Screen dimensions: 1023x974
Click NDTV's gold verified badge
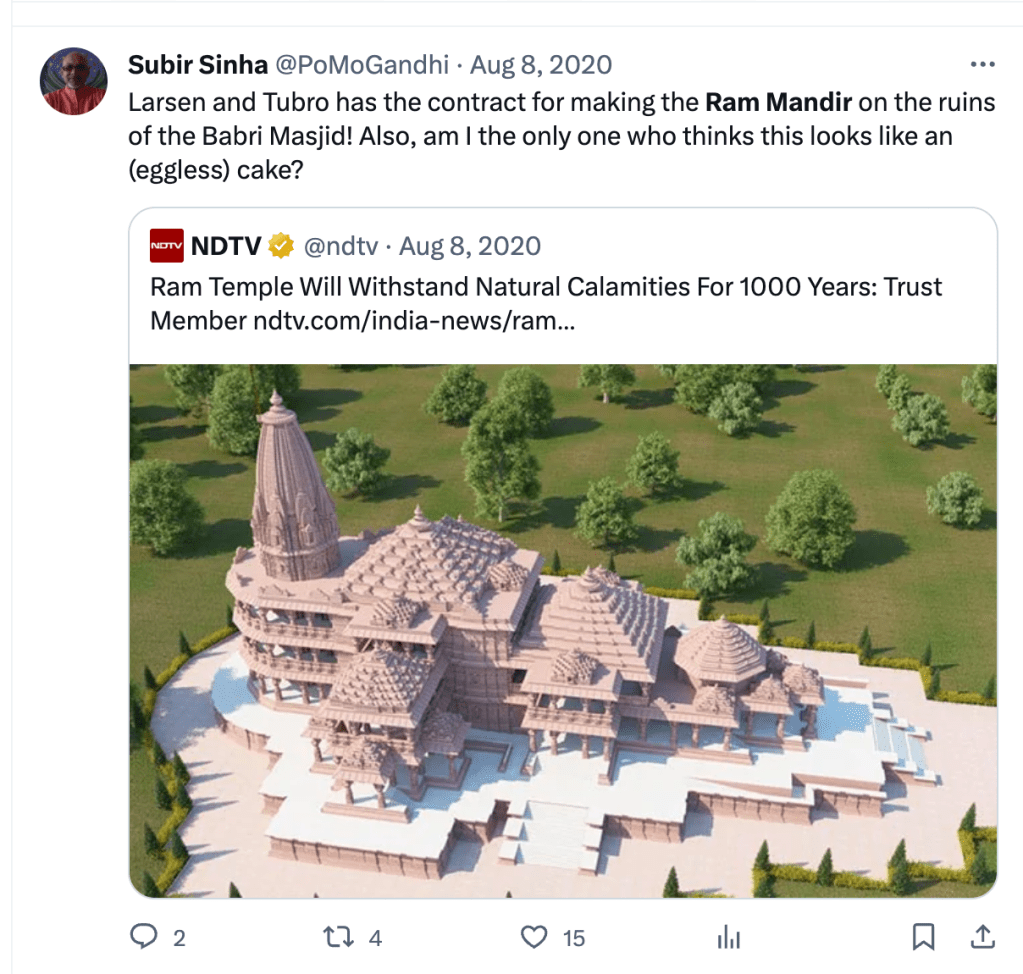[281, 246]
